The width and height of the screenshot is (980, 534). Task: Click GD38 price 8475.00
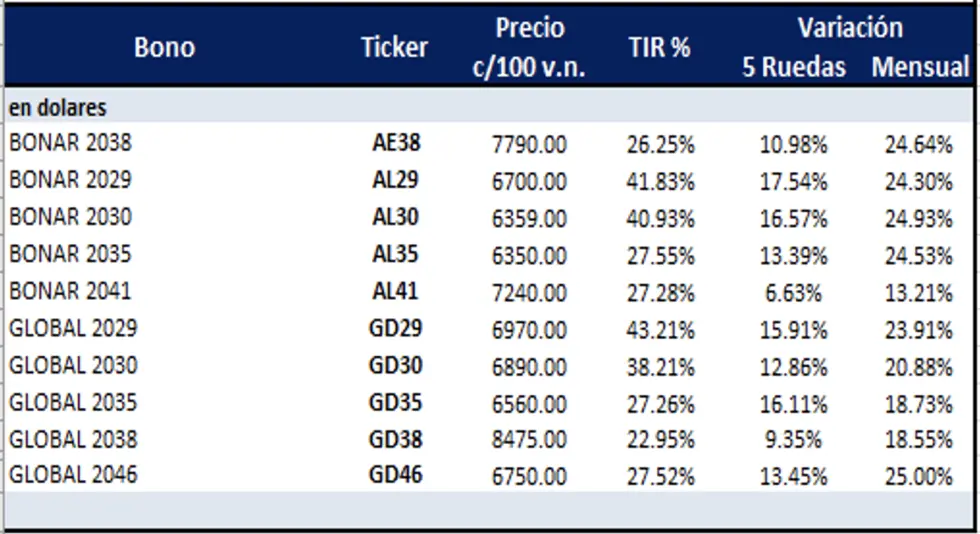[529, 440]
